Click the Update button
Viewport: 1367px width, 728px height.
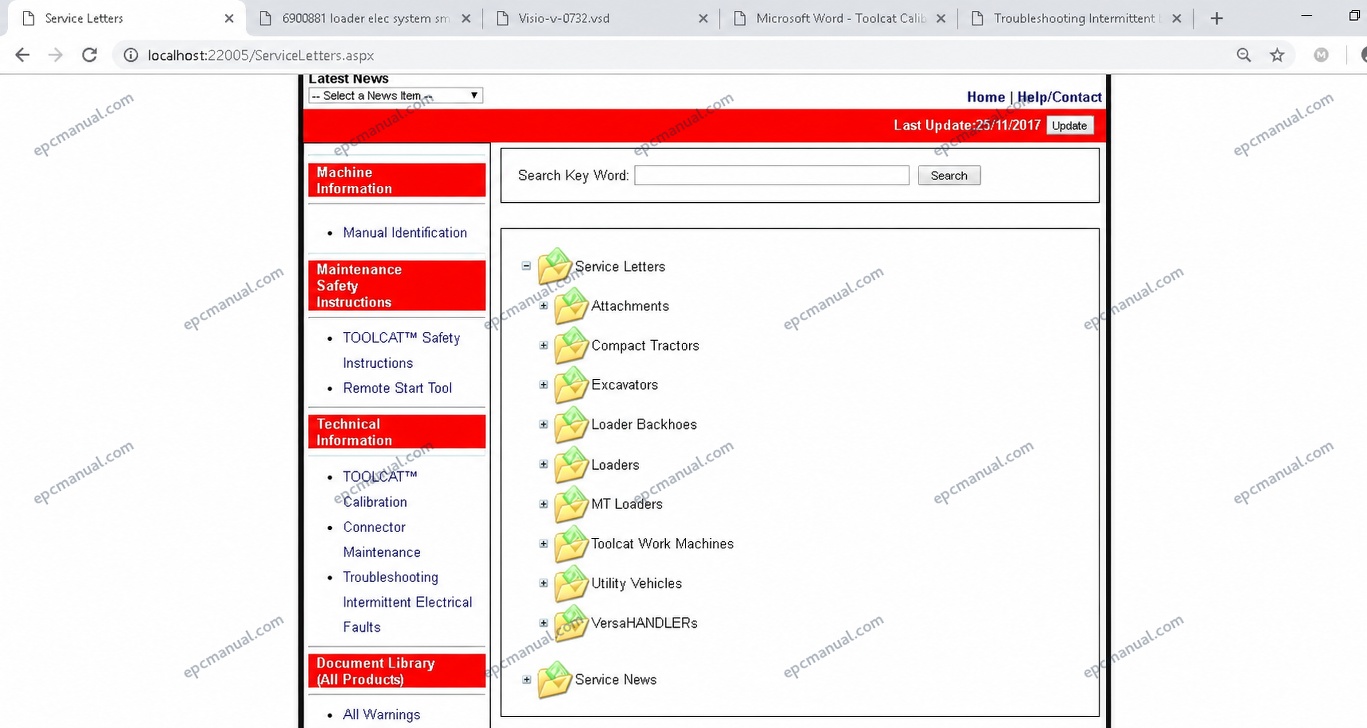[x=1069, y=126]
